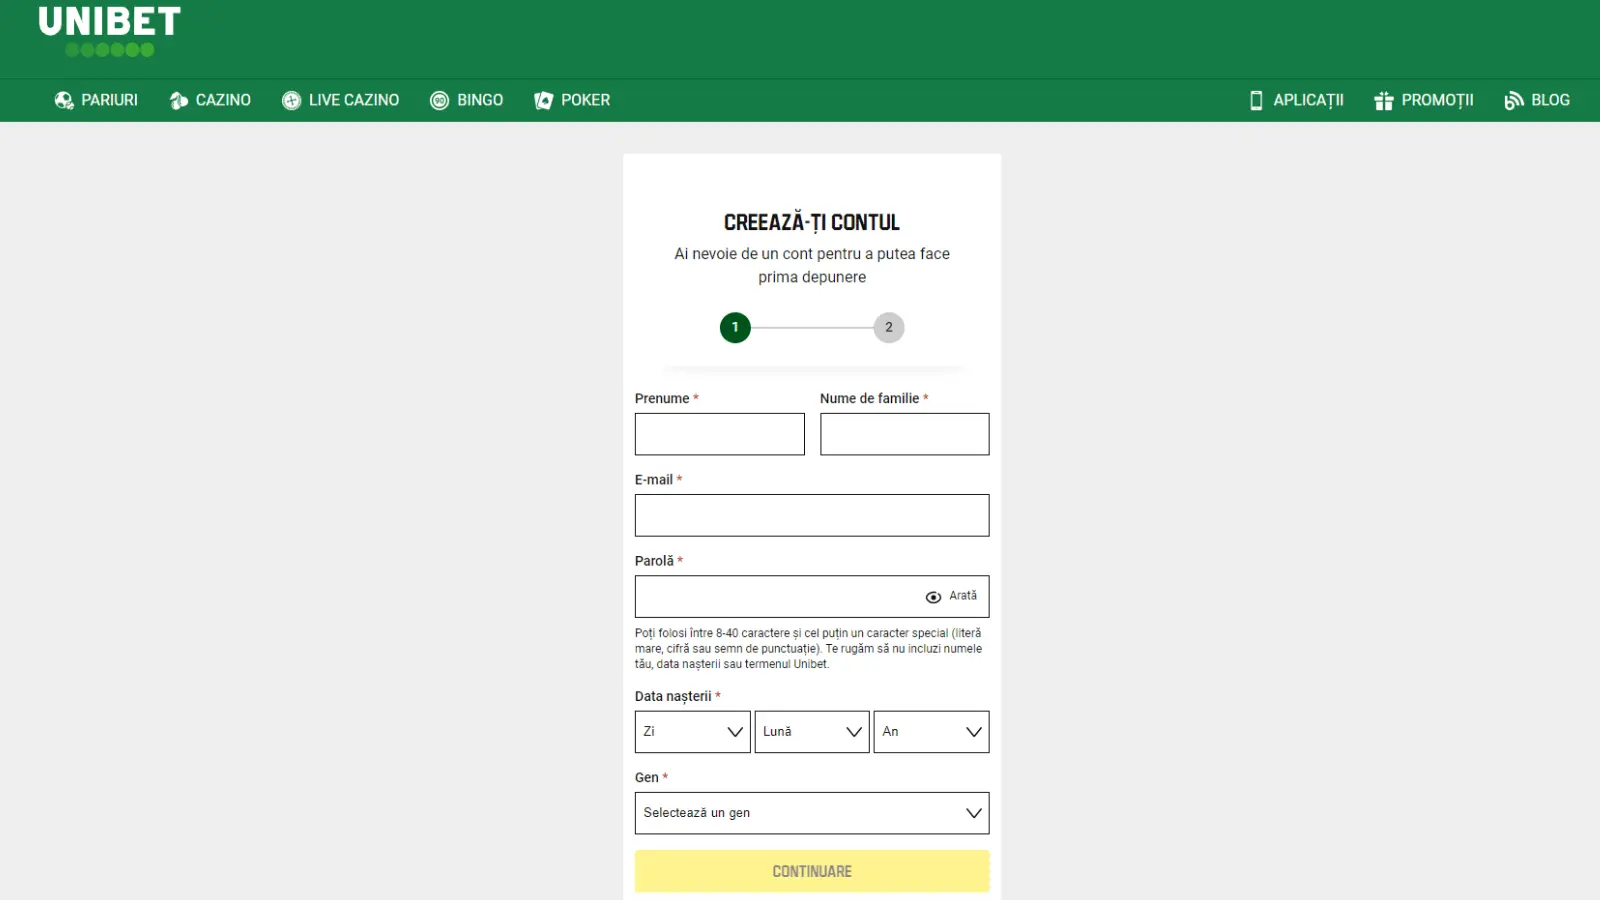Click the CREEAZĂ-ȚI CONTUL heading
The width and height of the screenshot is (1600, 900).
pos(812,222)
